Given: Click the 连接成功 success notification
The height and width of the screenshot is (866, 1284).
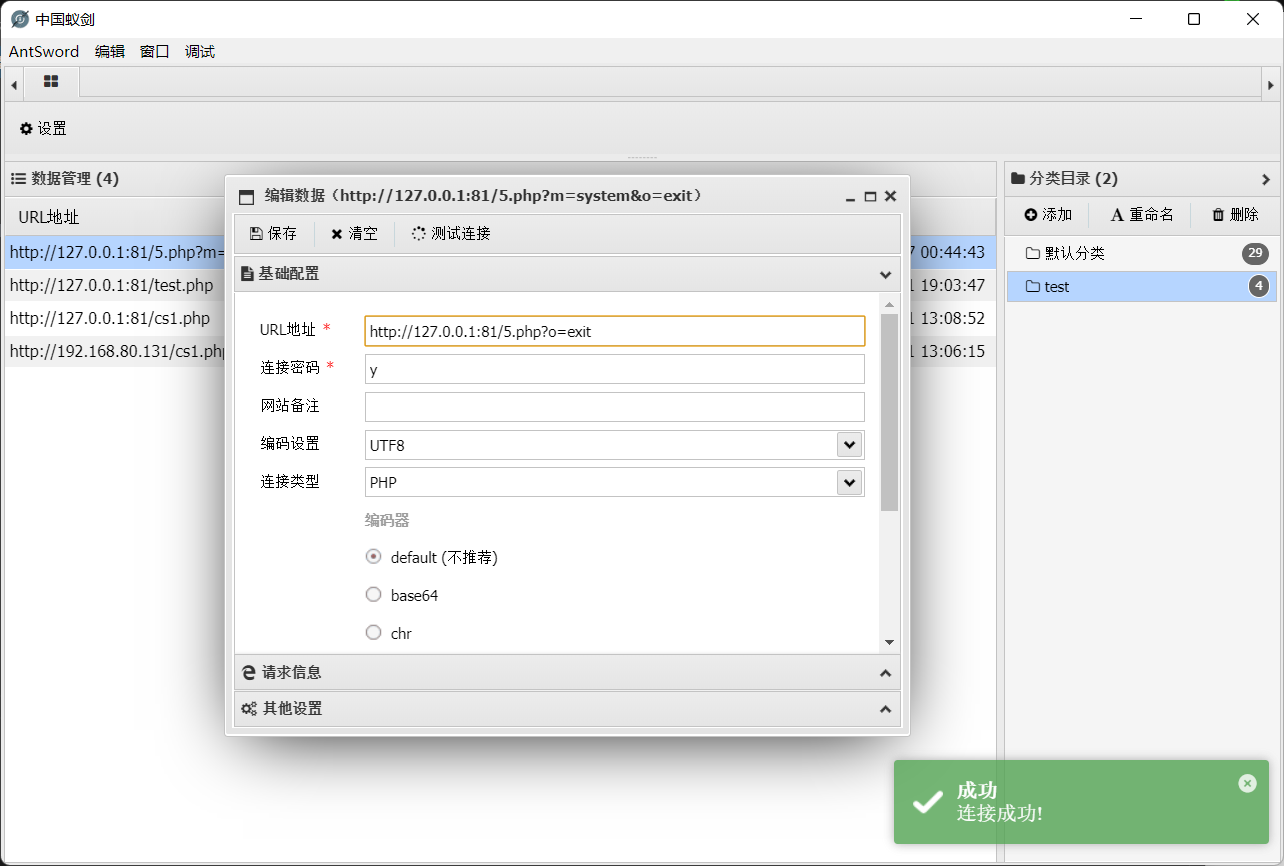Looking at the screenshot, I should pos(1081,802).
